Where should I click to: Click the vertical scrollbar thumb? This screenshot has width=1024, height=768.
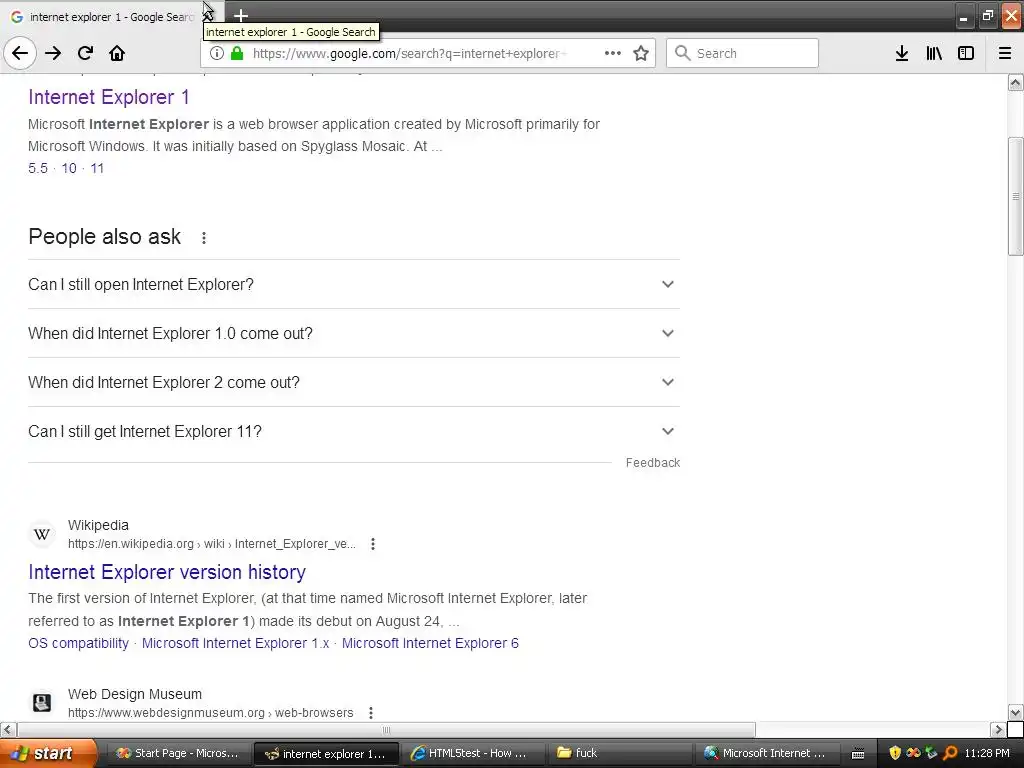(1015, 196)
